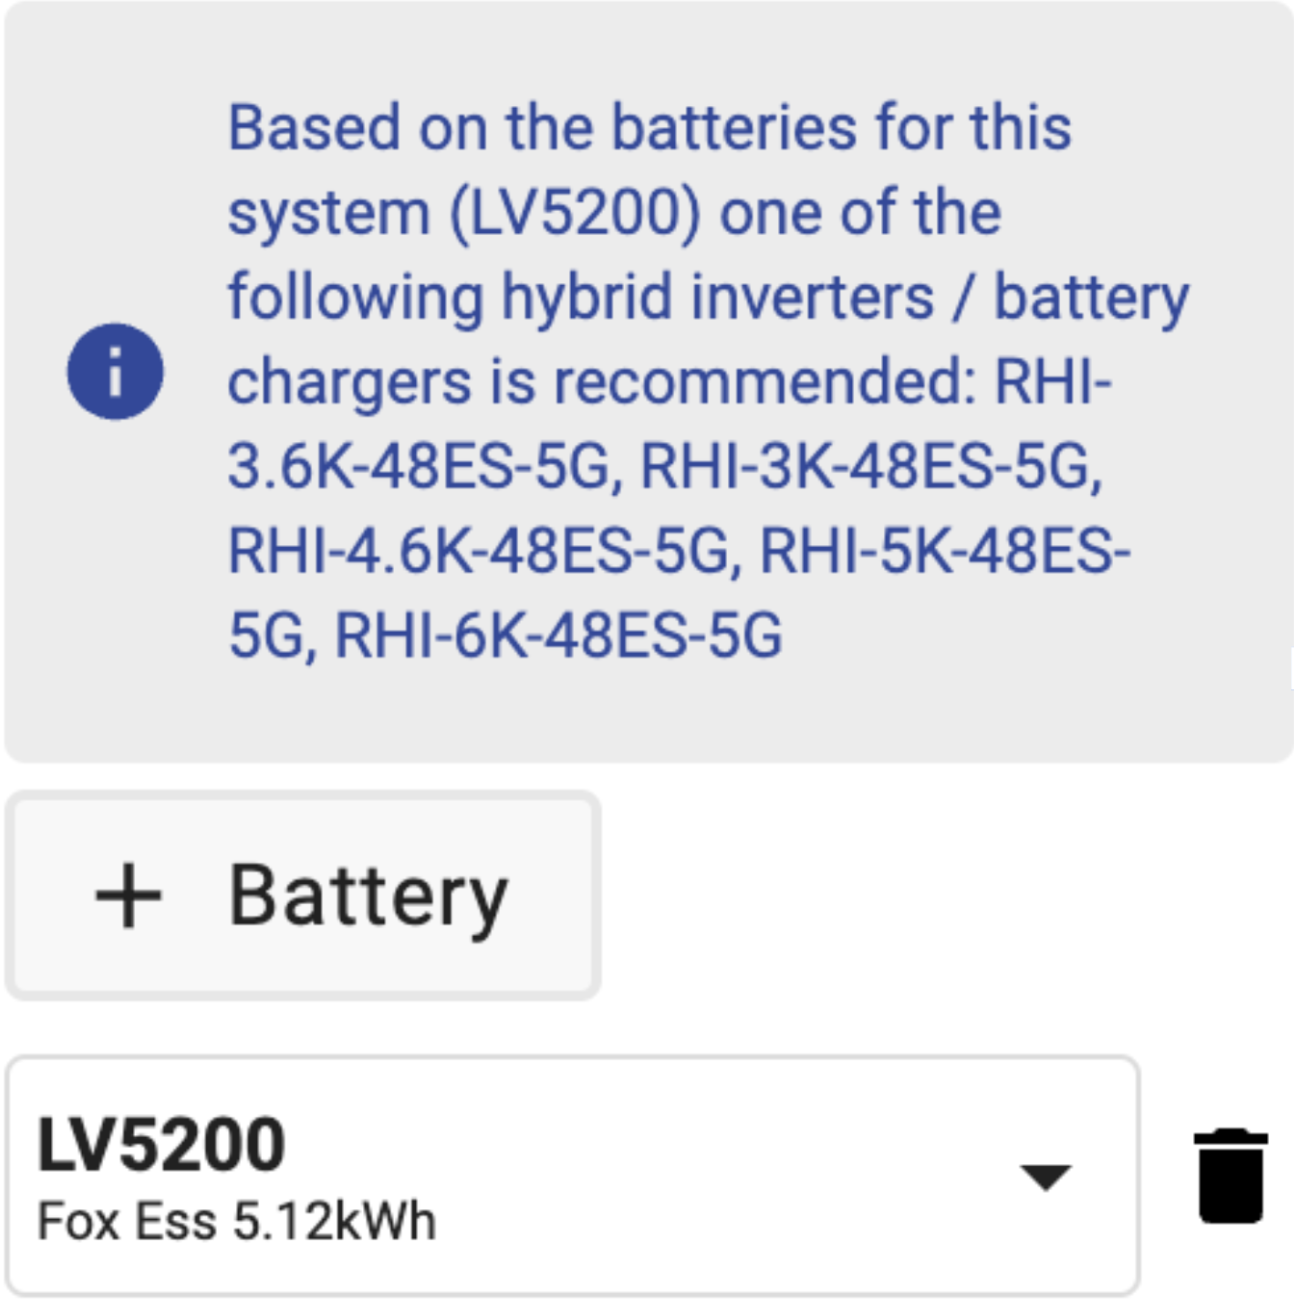This screenshot has width=1294, height=1306.
Task: Open the LV5200 battery selector
Action: (573, 1176)
